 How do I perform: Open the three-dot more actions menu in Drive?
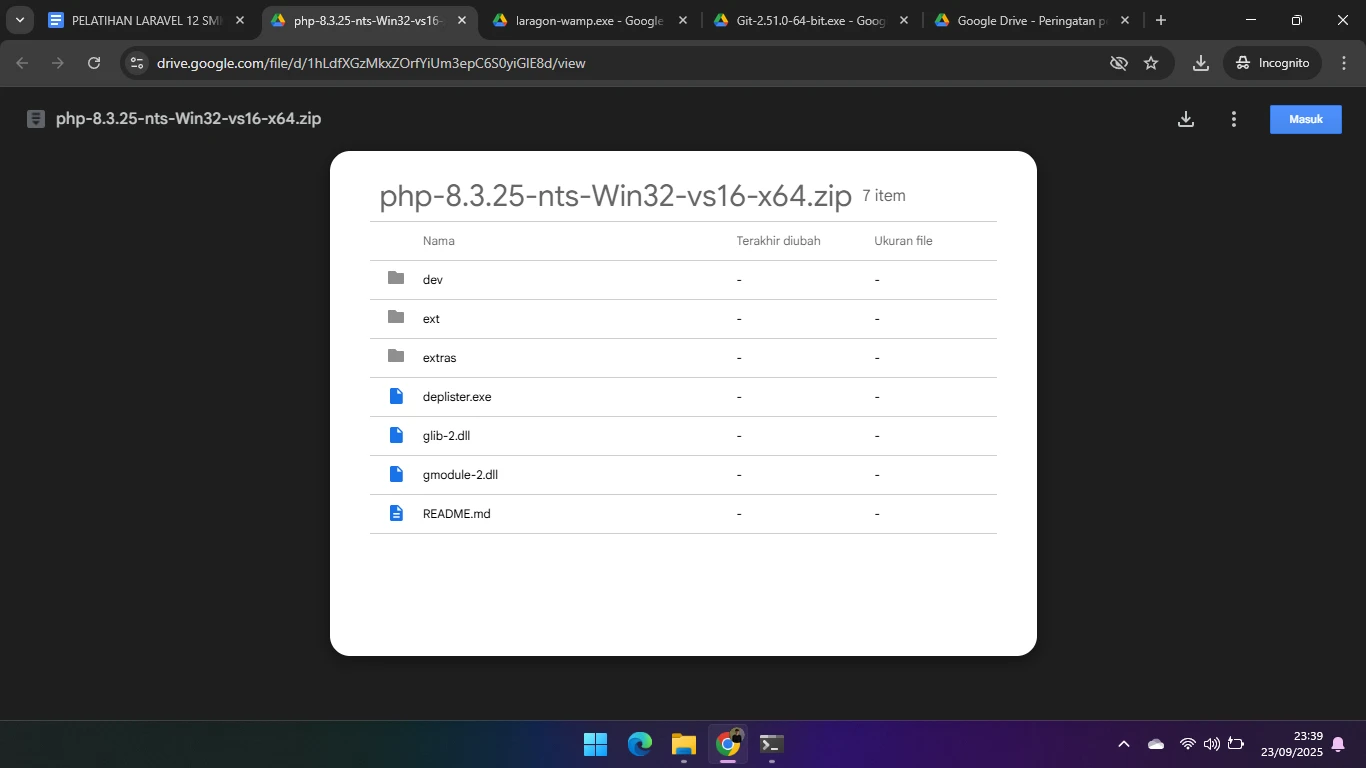pyautogui.click(x=1234, y=119)
